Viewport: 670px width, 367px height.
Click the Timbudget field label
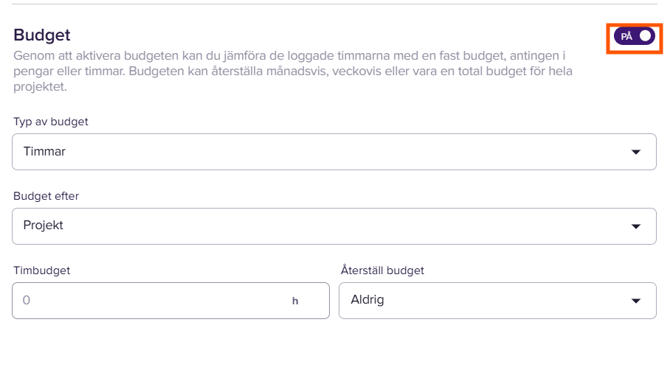42,270
